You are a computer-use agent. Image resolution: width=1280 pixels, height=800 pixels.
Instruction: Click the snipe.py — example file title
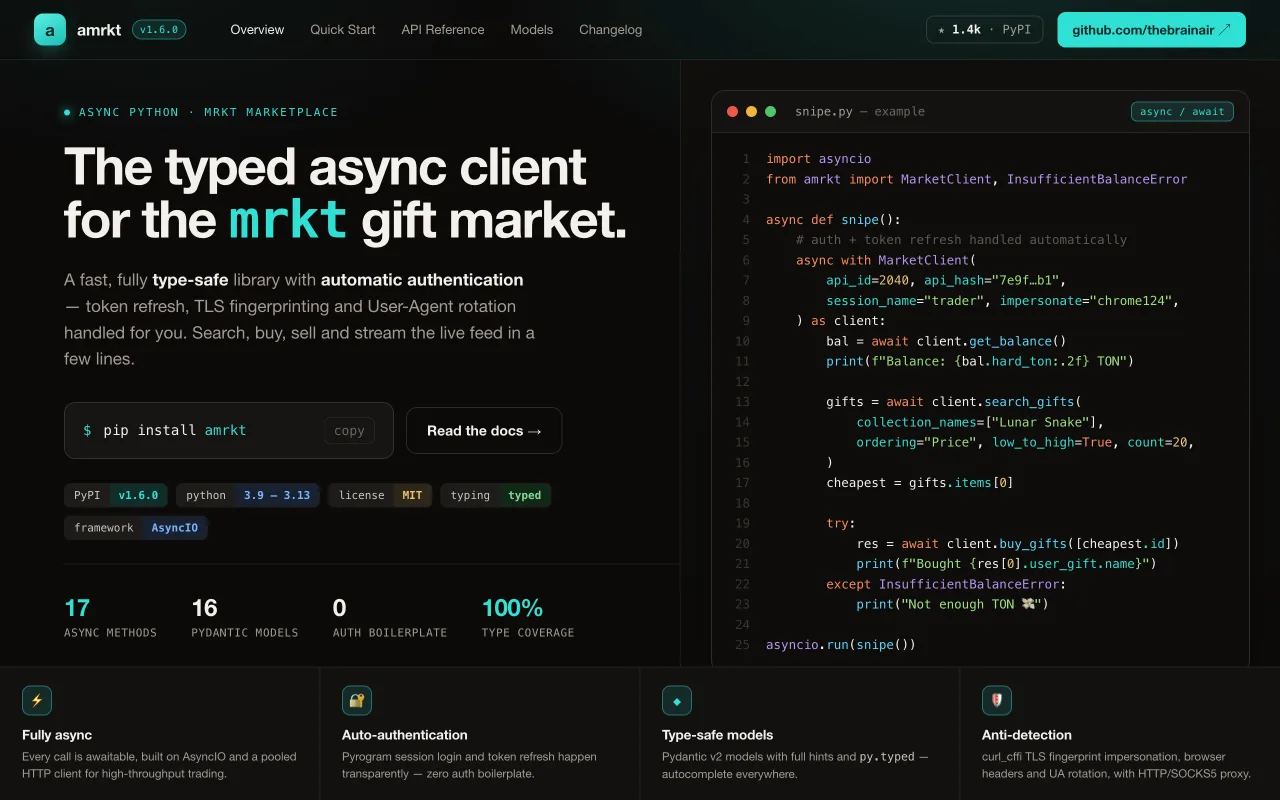860,112
